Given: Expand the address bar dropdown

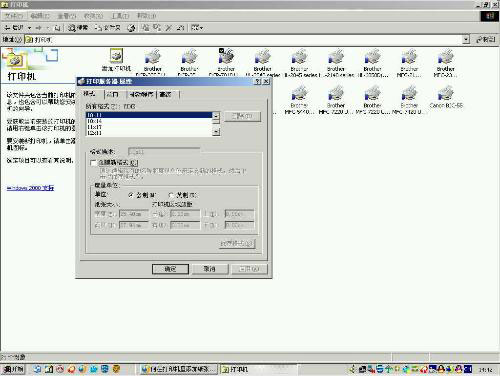Looking at the screenshot, I should coord(466,40).
